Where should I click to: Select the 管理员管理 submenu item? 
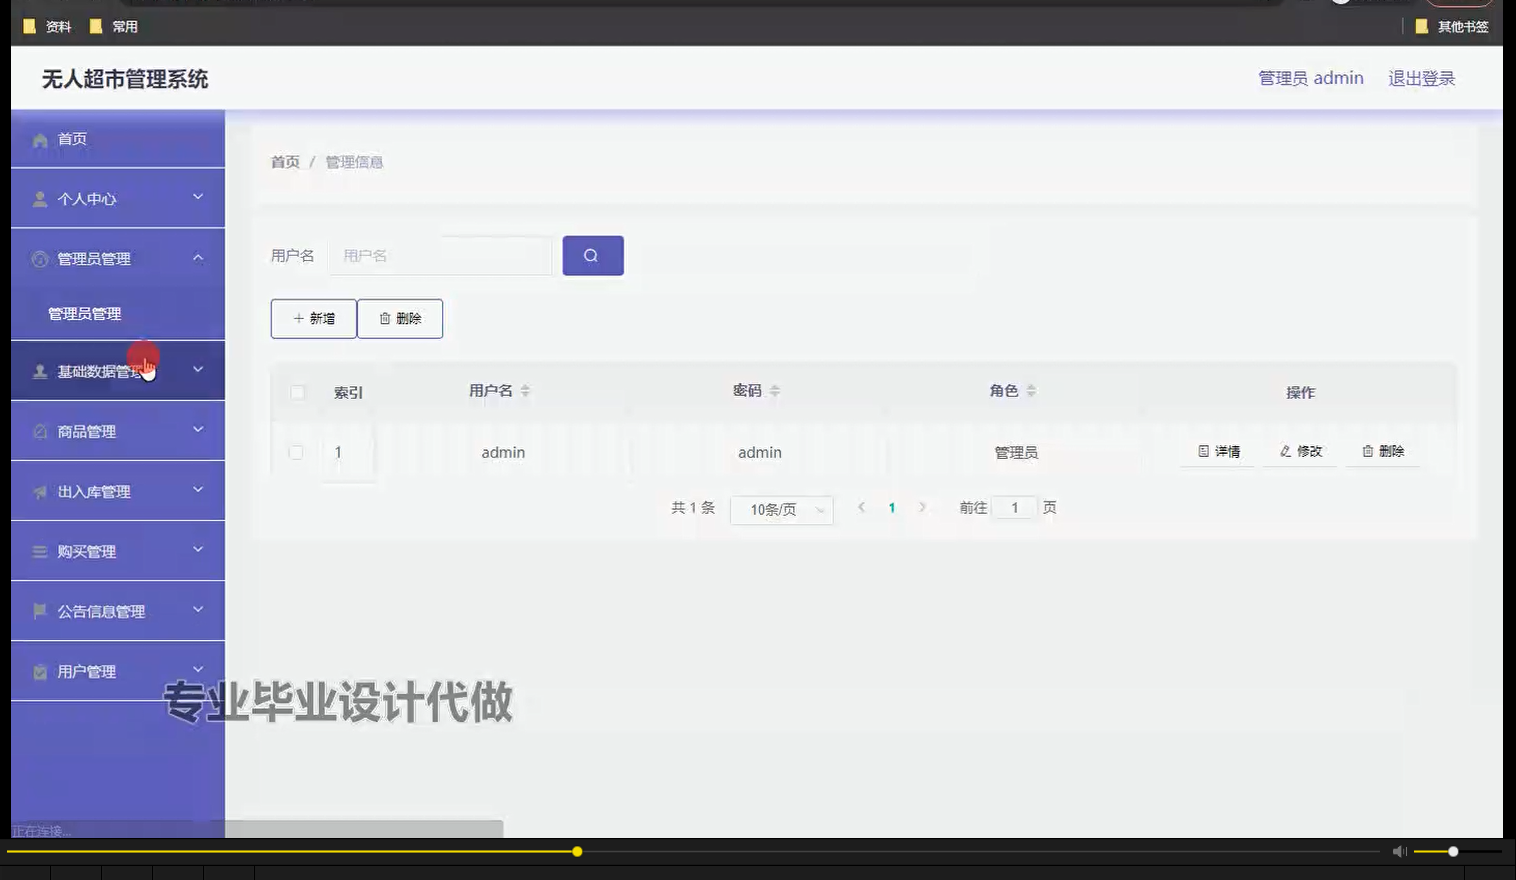coord(82,313)
